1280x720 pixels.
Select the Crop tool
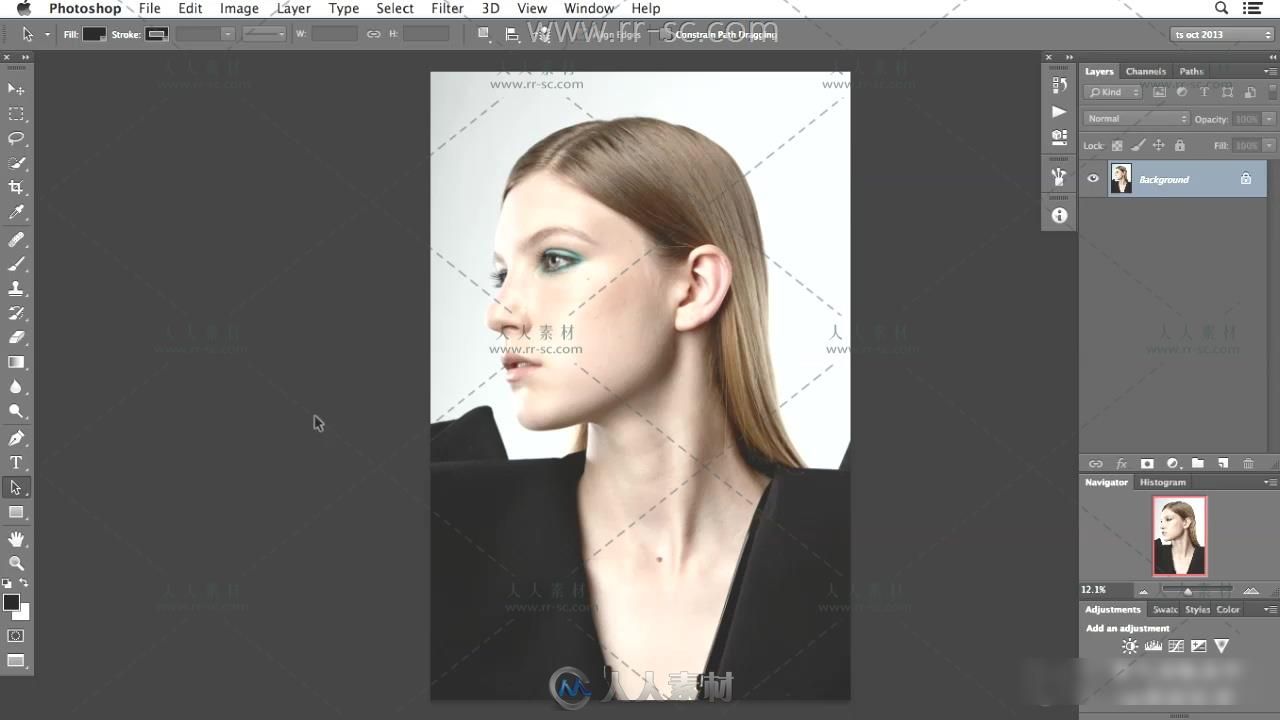tap(16, 187)
